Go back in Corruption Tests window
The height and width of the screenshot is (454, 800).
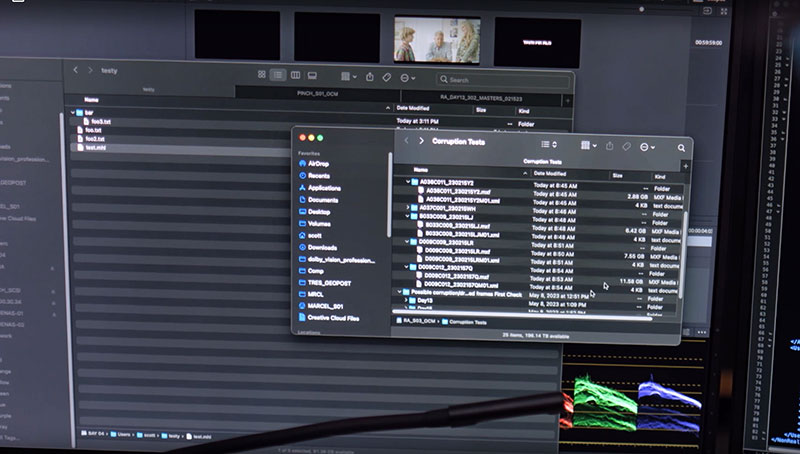pyautogui.click(x=405, y=142)
